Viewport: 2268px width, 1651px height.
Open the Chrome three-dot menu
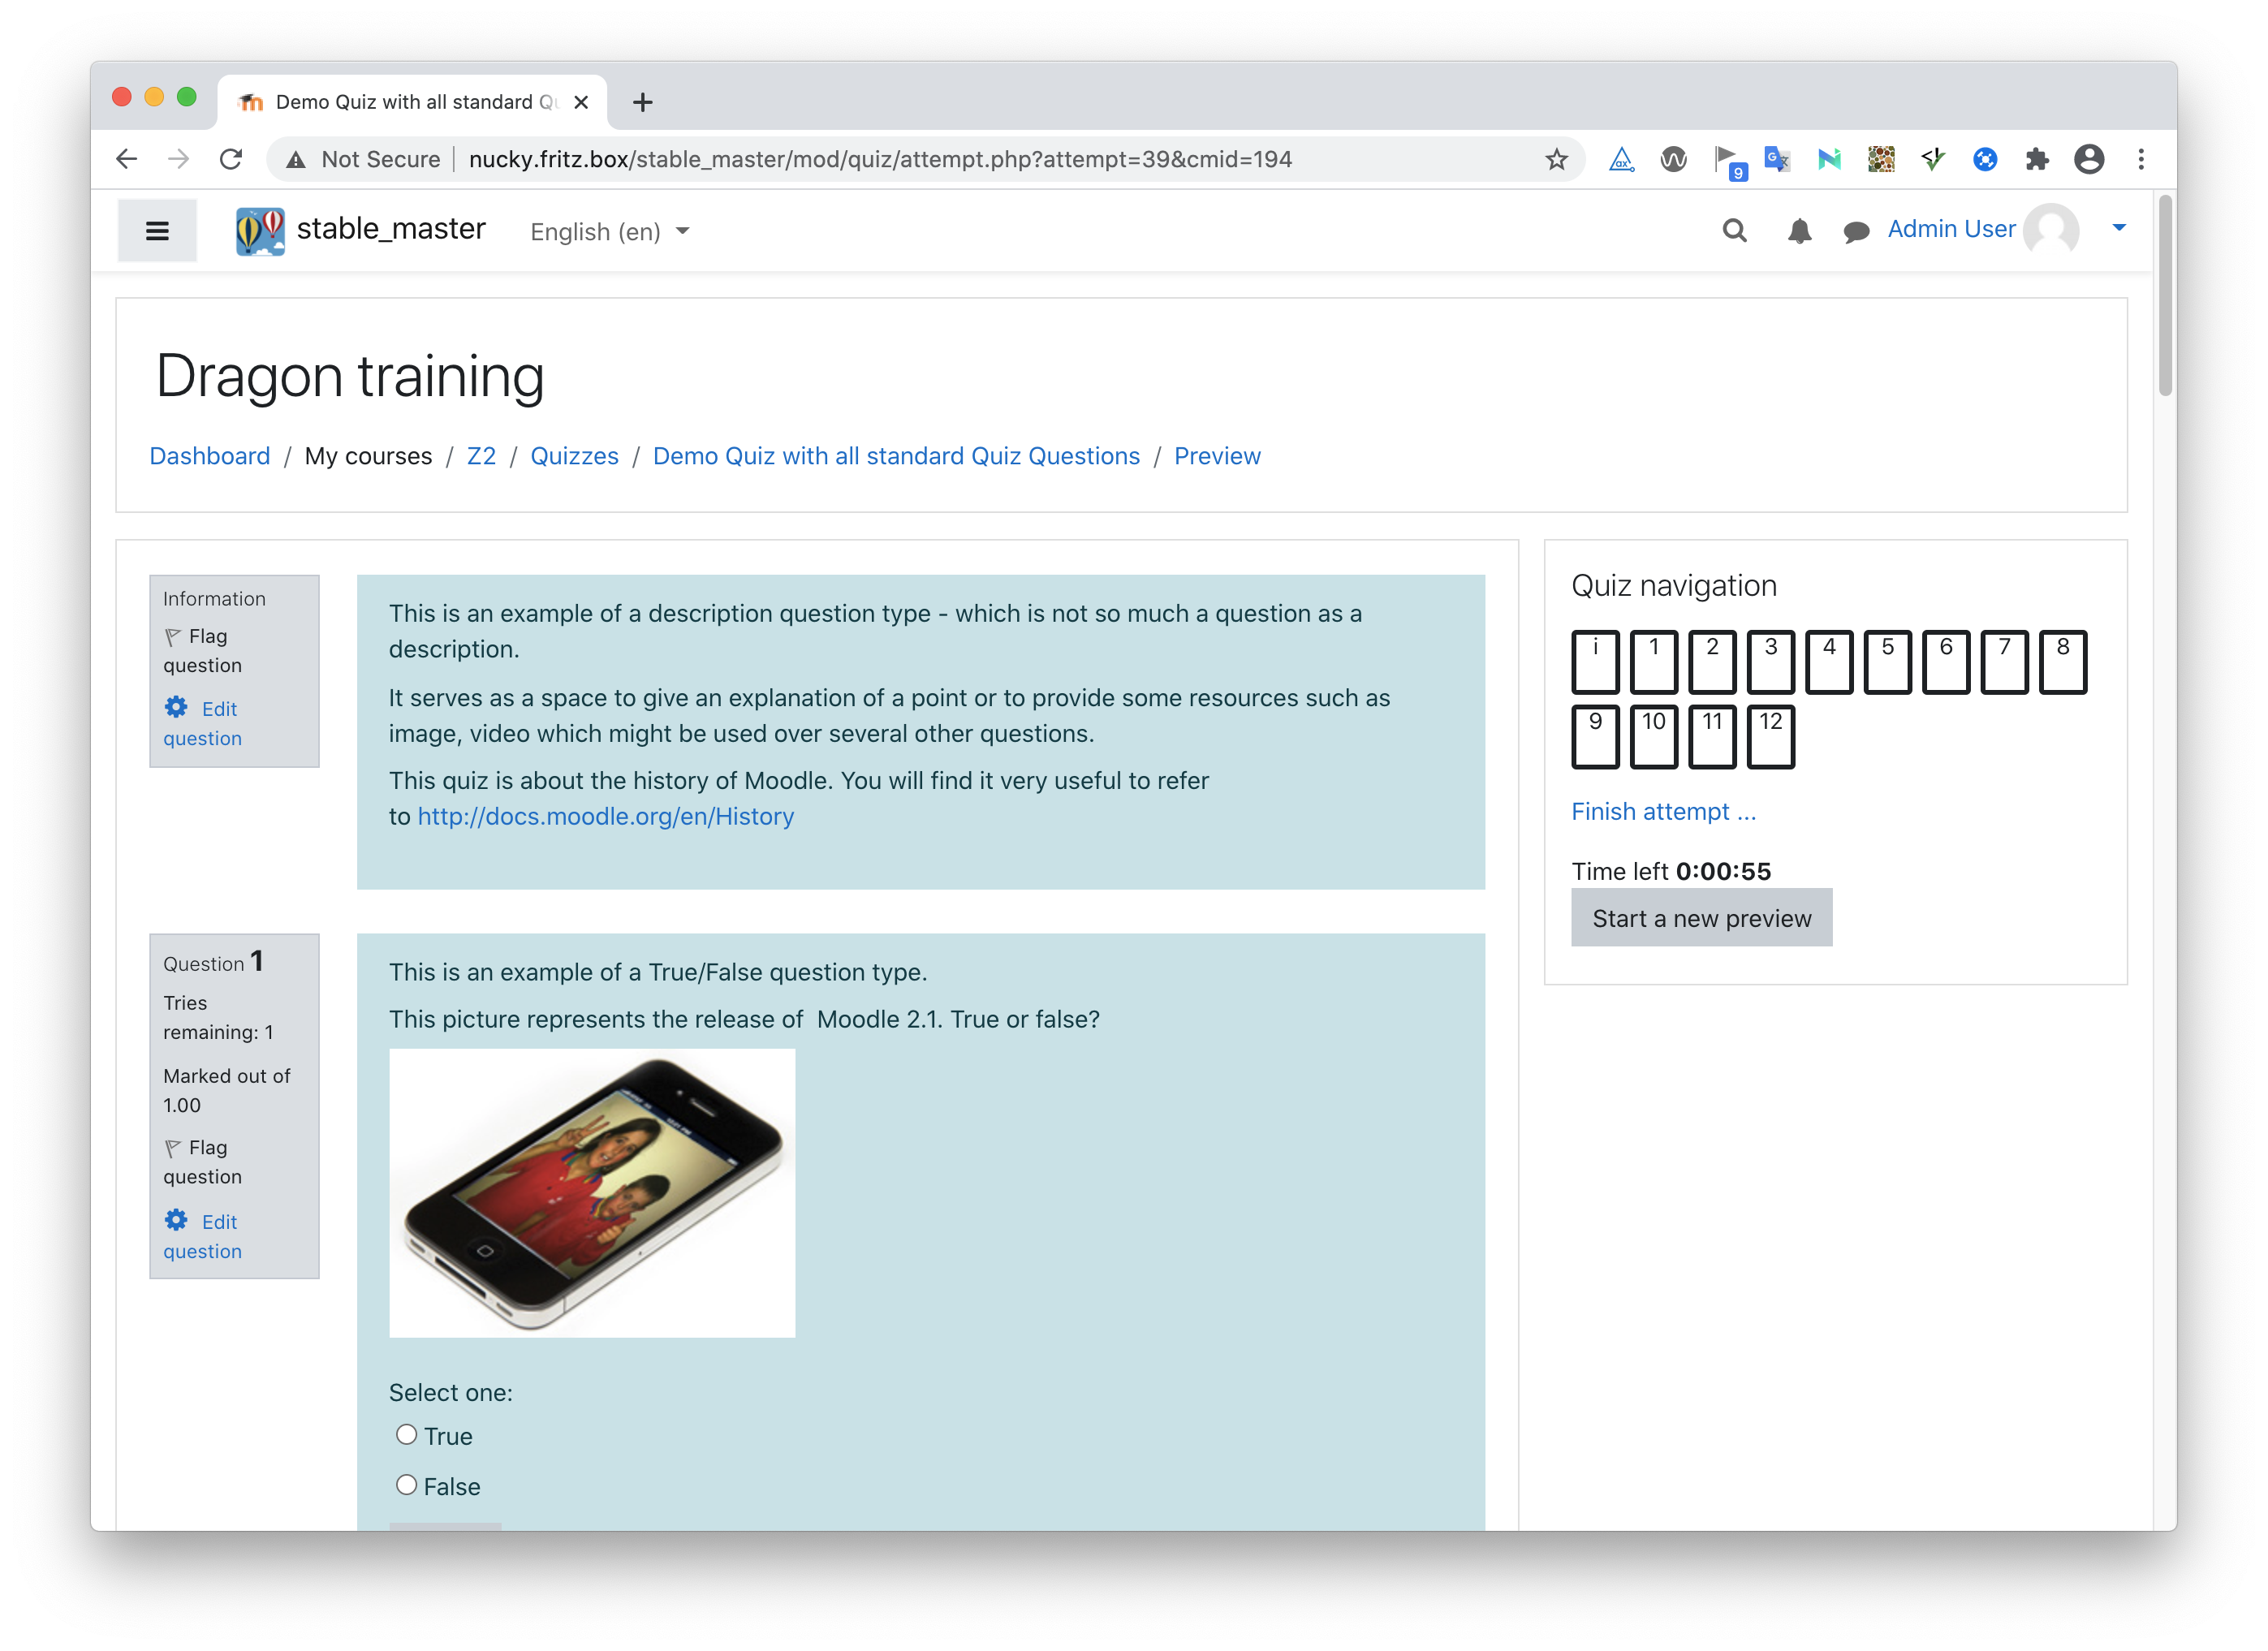pyautogui.click(x=2141, y=159)
